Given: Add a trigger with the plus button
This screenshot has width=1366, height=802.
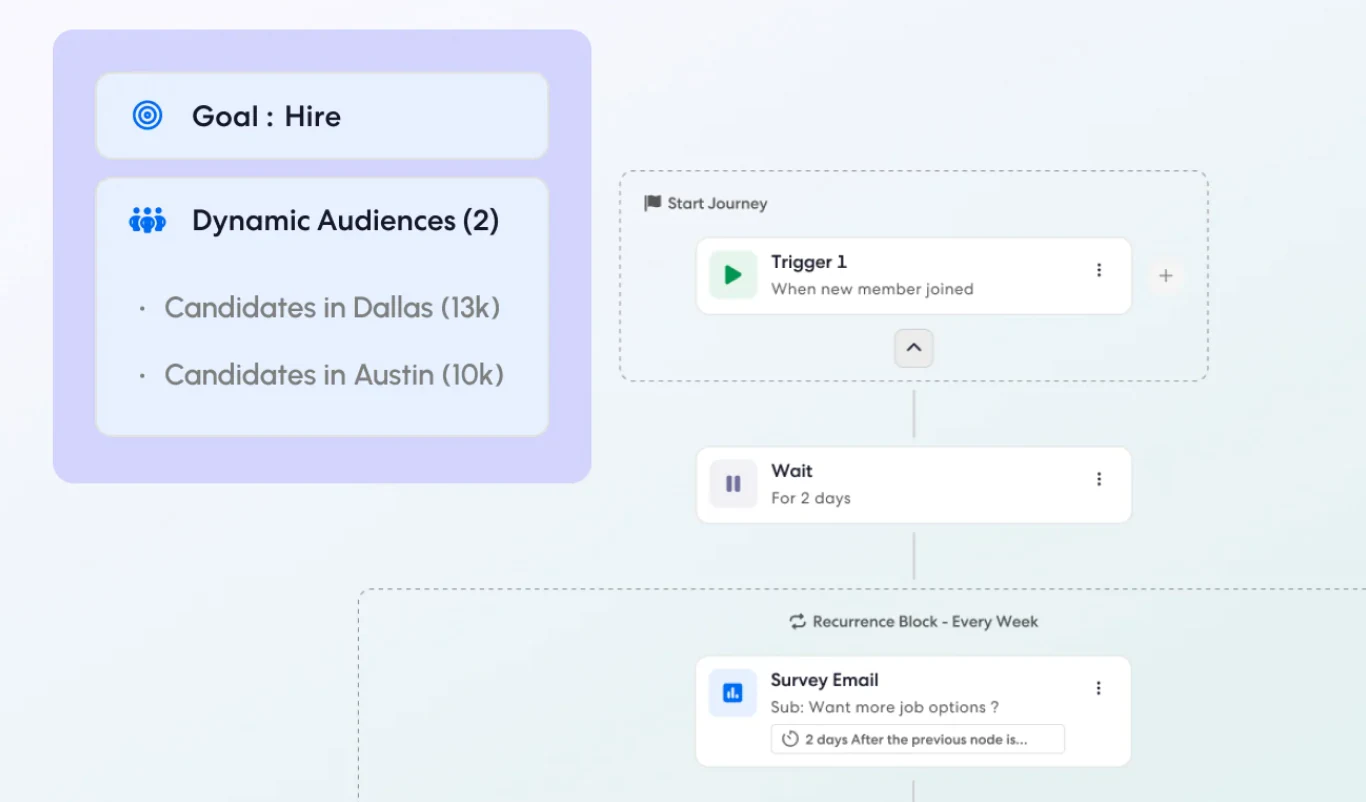Looking at the screenshot, I should click(x=1165, y=276).
